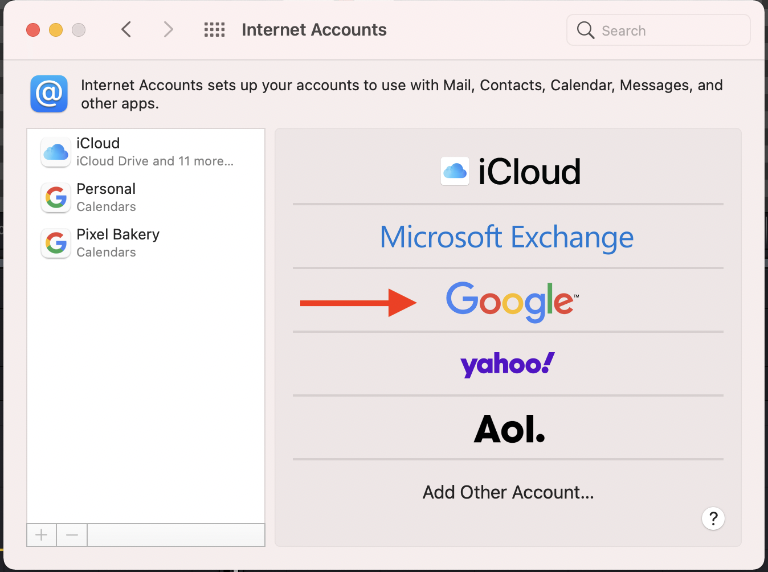Choose iCloud as the account provider
The height and width of the screenshot is (572, 768).
pyautogui.click(x=508, y=172)
